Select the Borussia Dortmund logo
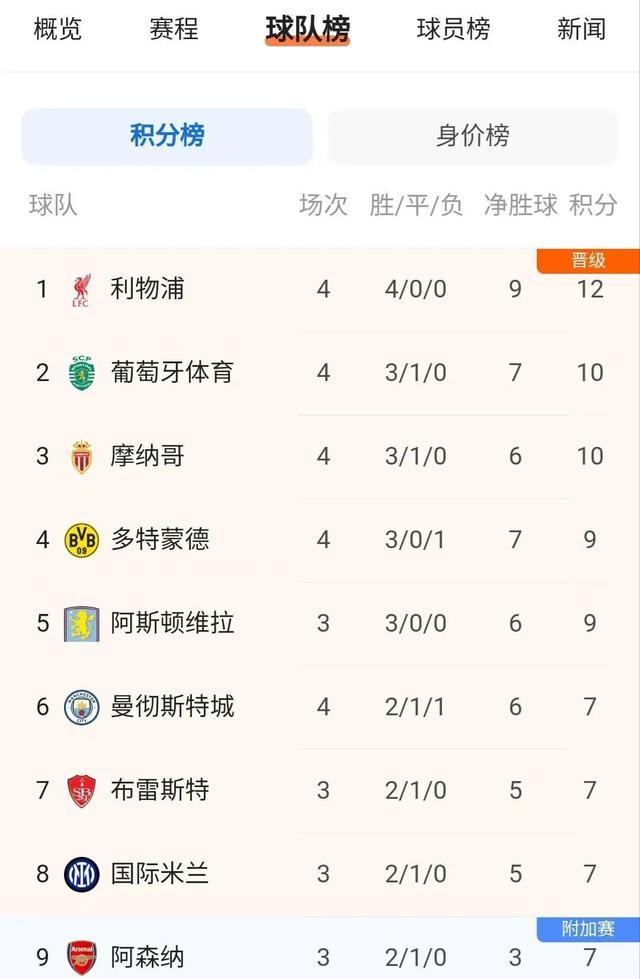The image size is (640, 979). tap(84, 539)
